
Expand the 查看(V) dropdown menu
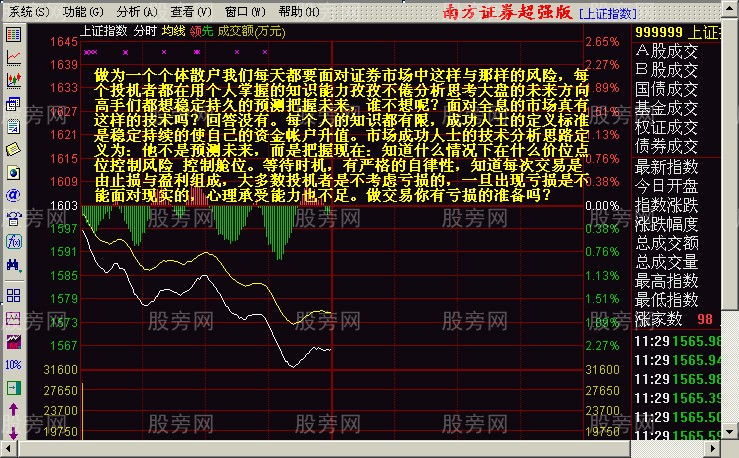click(190, 11)
